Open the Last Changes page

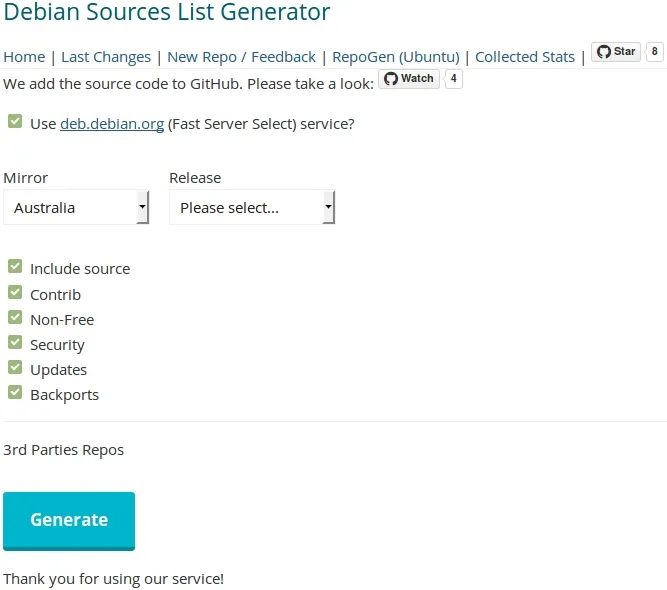click(x=106, y=57)
